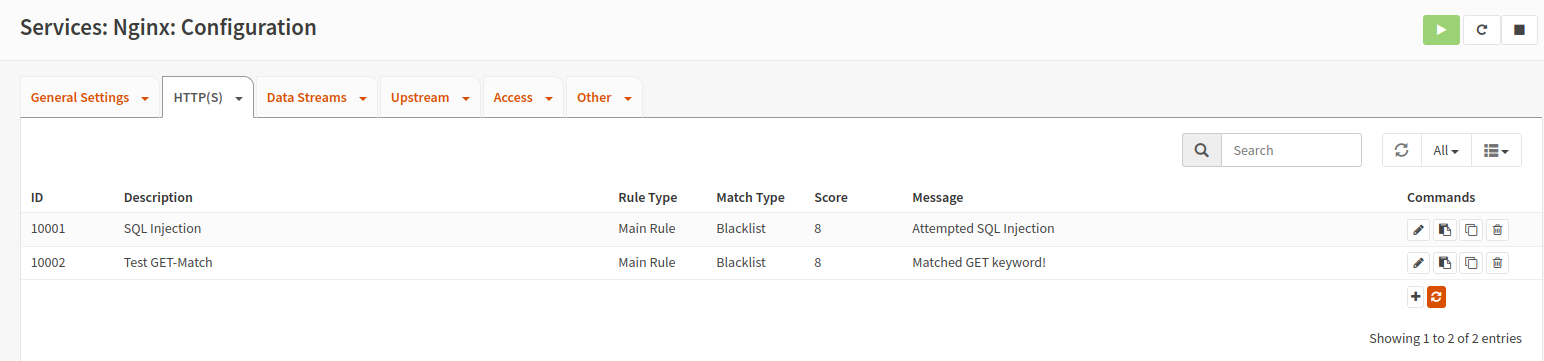Viewport: 1544px width, 361px height.
Task: Click the magnifier search icon
Action: [1202, 150]
